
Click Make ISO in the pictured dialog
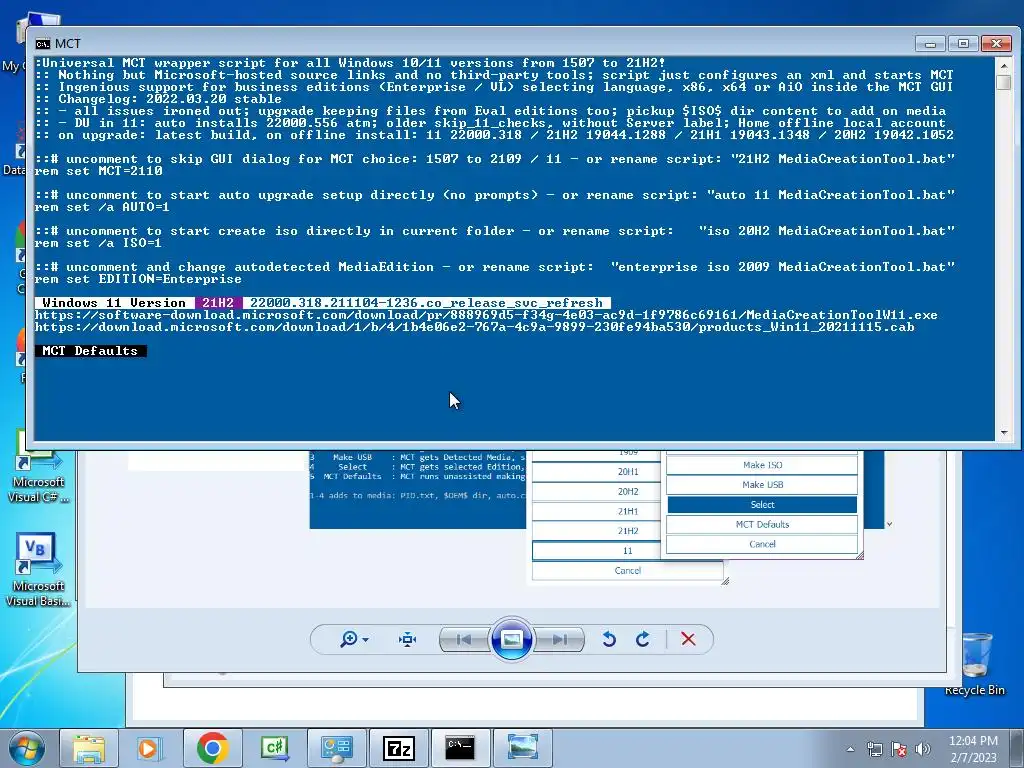click(762, 465)
